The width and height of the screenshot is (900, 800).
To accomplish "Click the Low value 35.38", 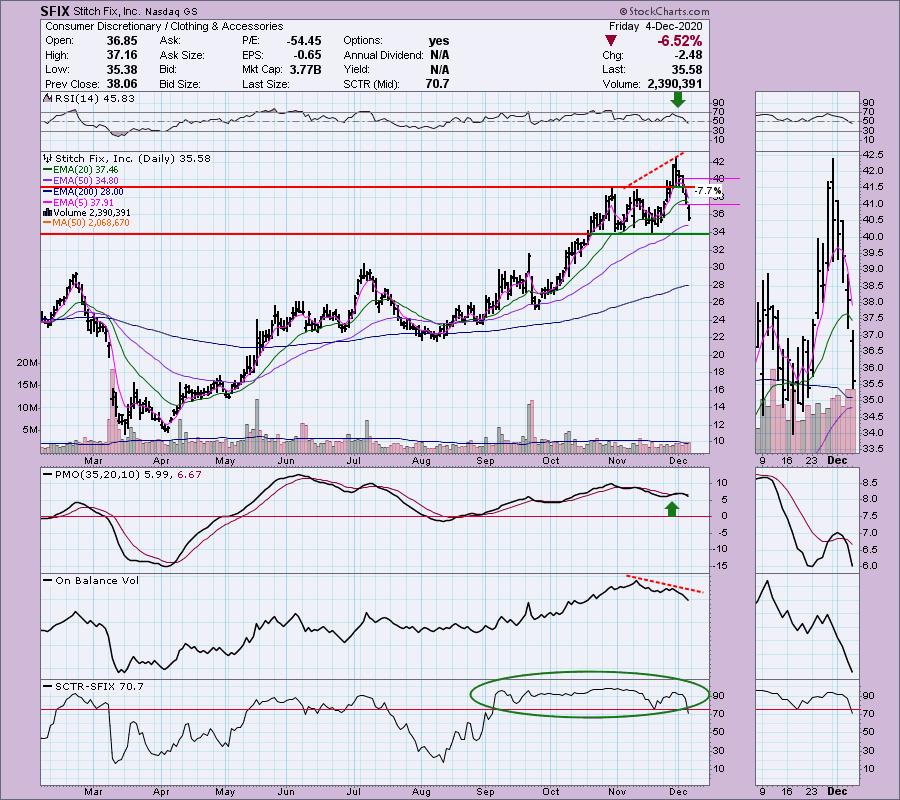I will [x=122, y=69].
